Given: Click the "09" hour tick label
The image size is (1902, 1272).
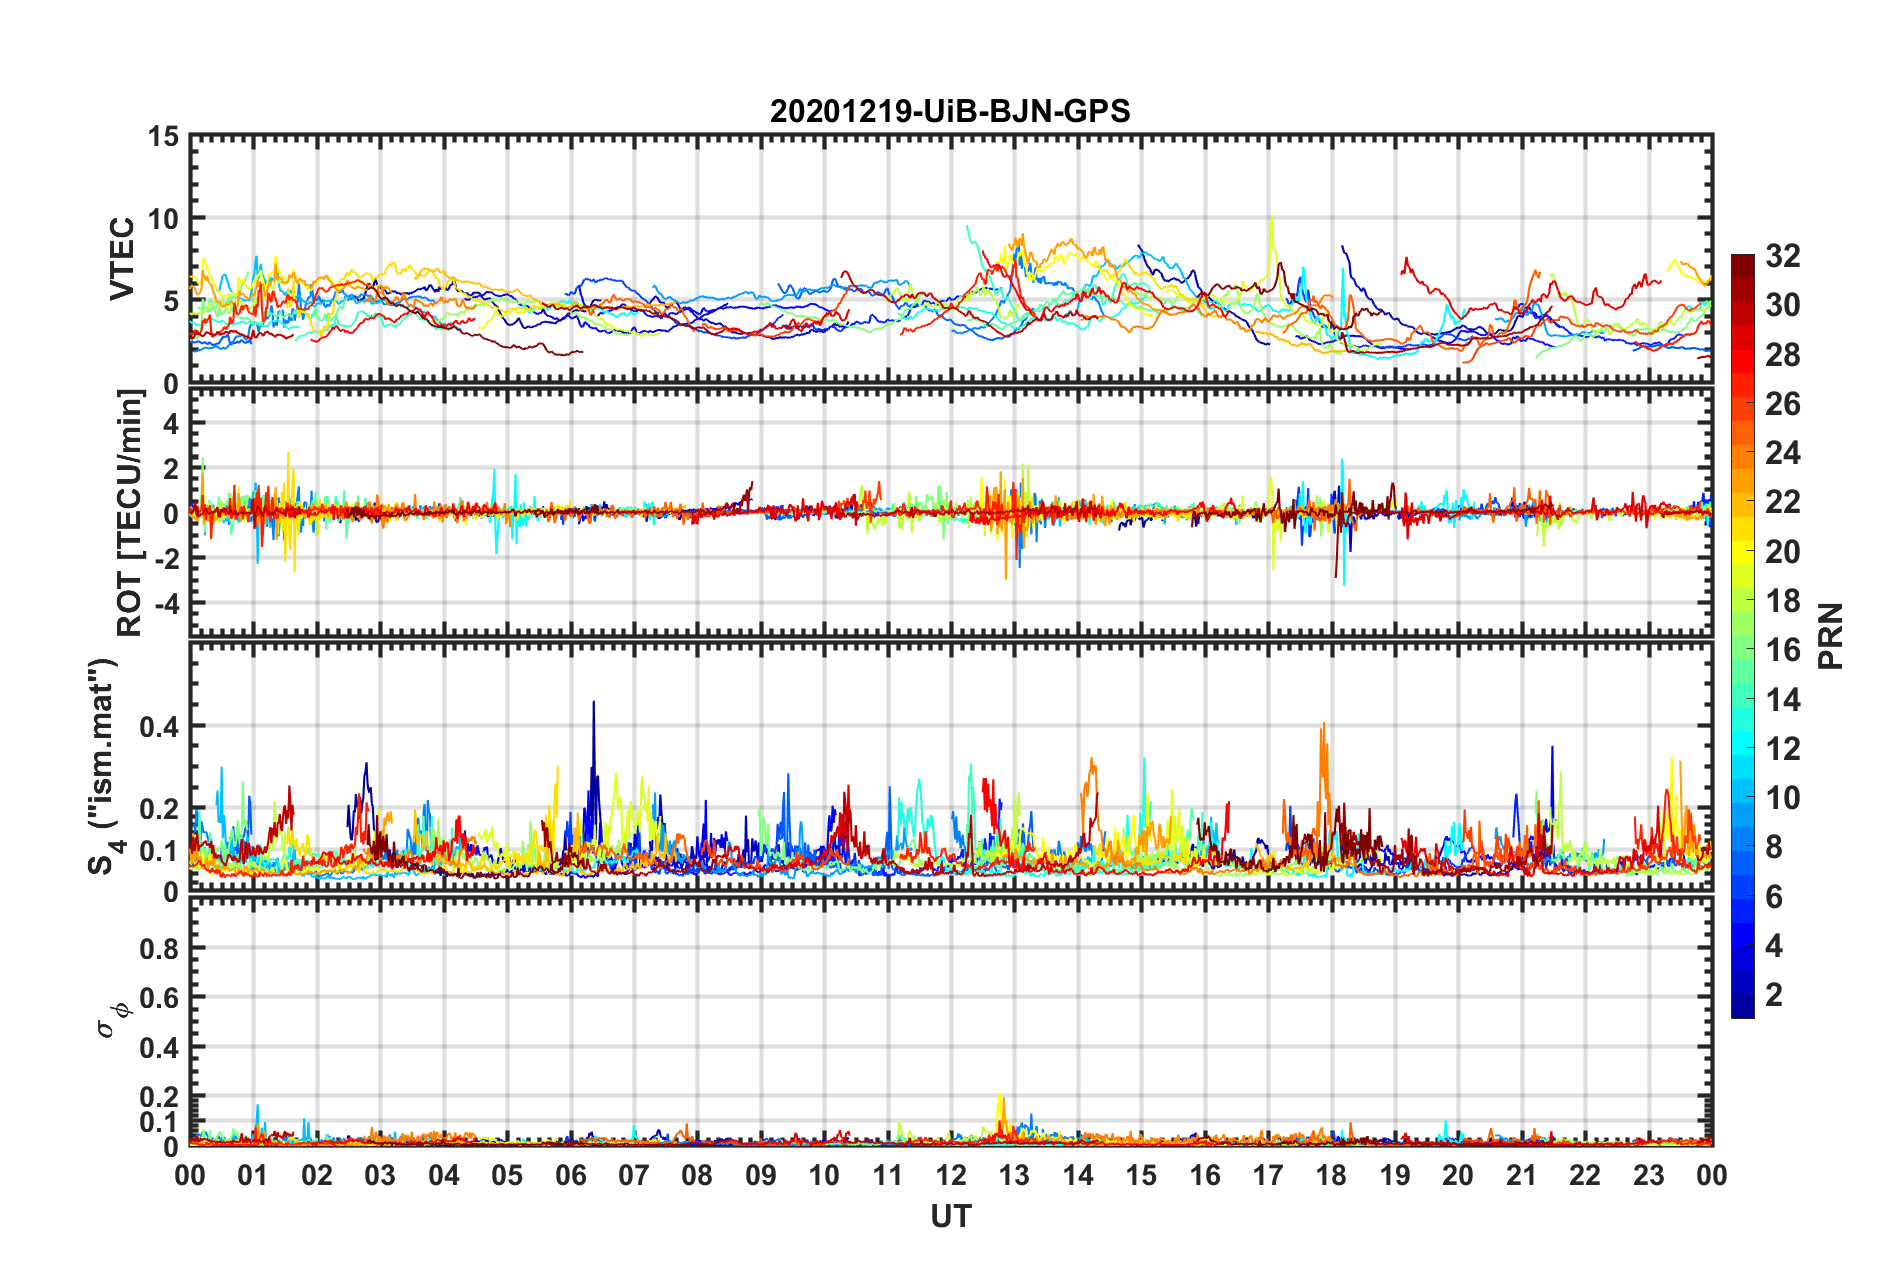Looking at the screenshot, I should [761, 1175].
